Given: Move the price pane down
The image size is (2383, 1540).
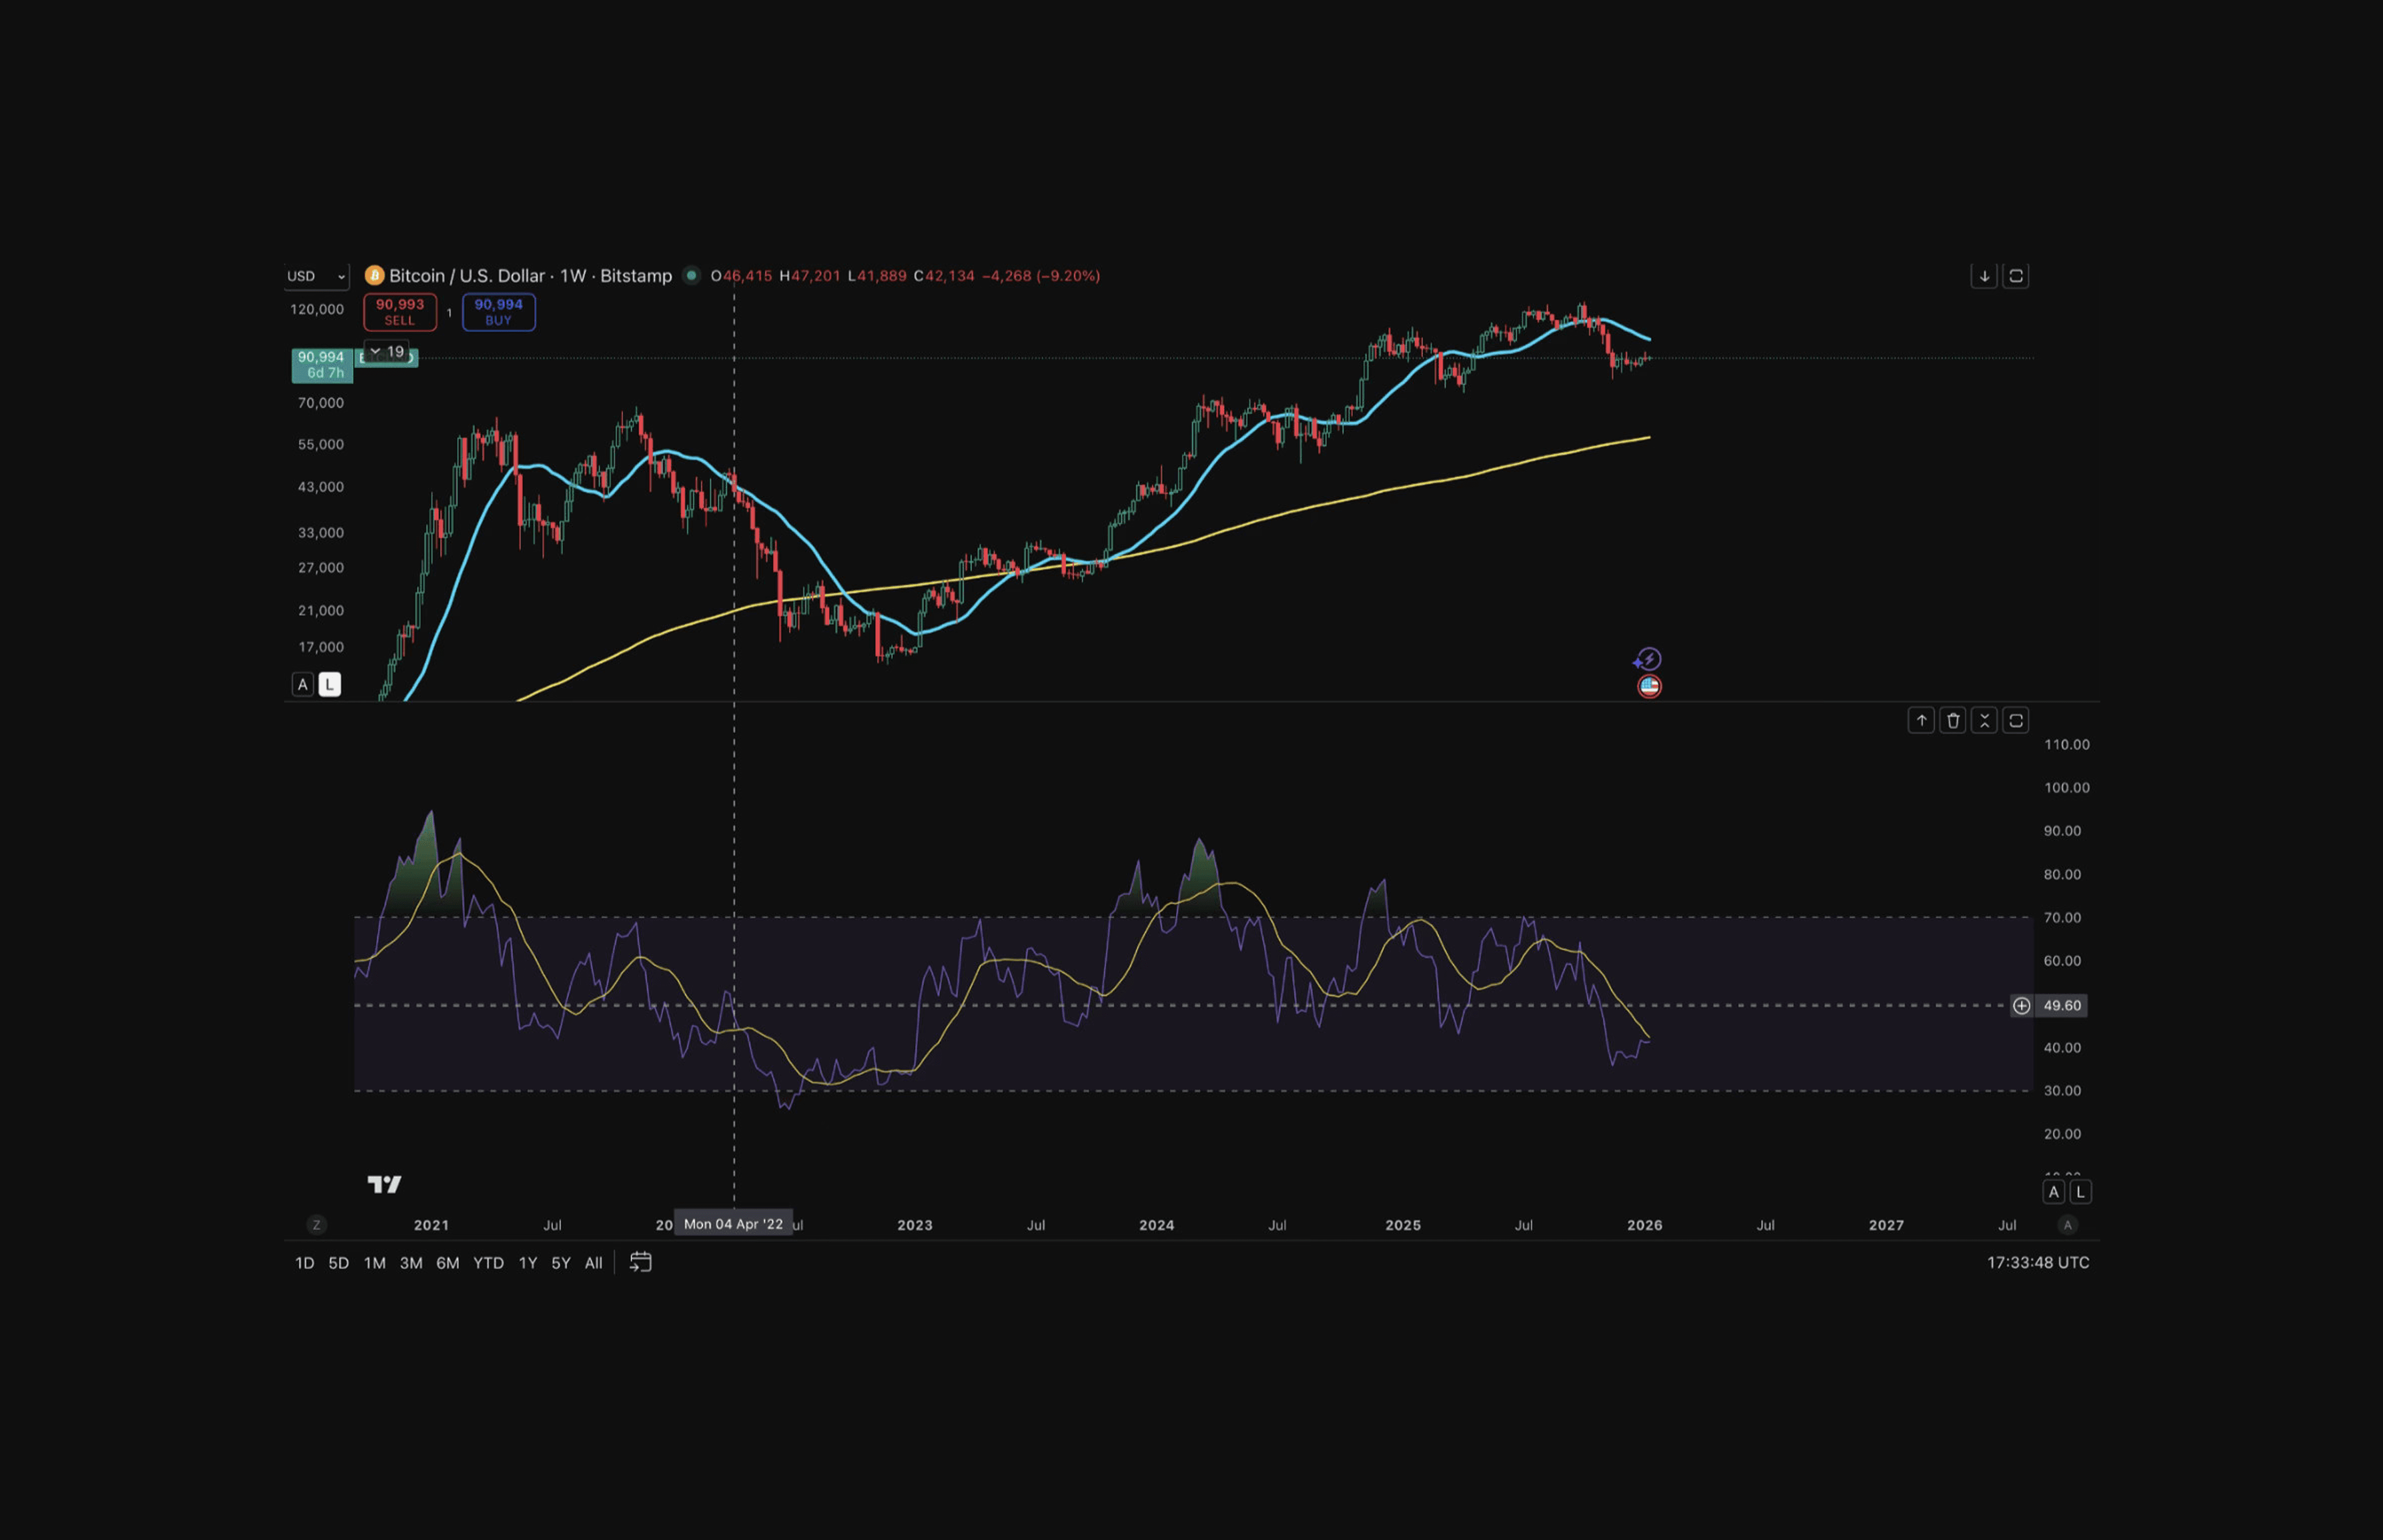Looking at the screenshot, I should (1984, 276).
